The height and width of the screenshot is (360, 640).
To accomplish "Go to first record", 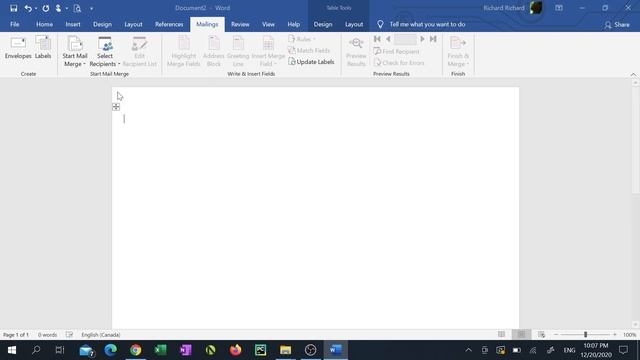I will 377,39.
